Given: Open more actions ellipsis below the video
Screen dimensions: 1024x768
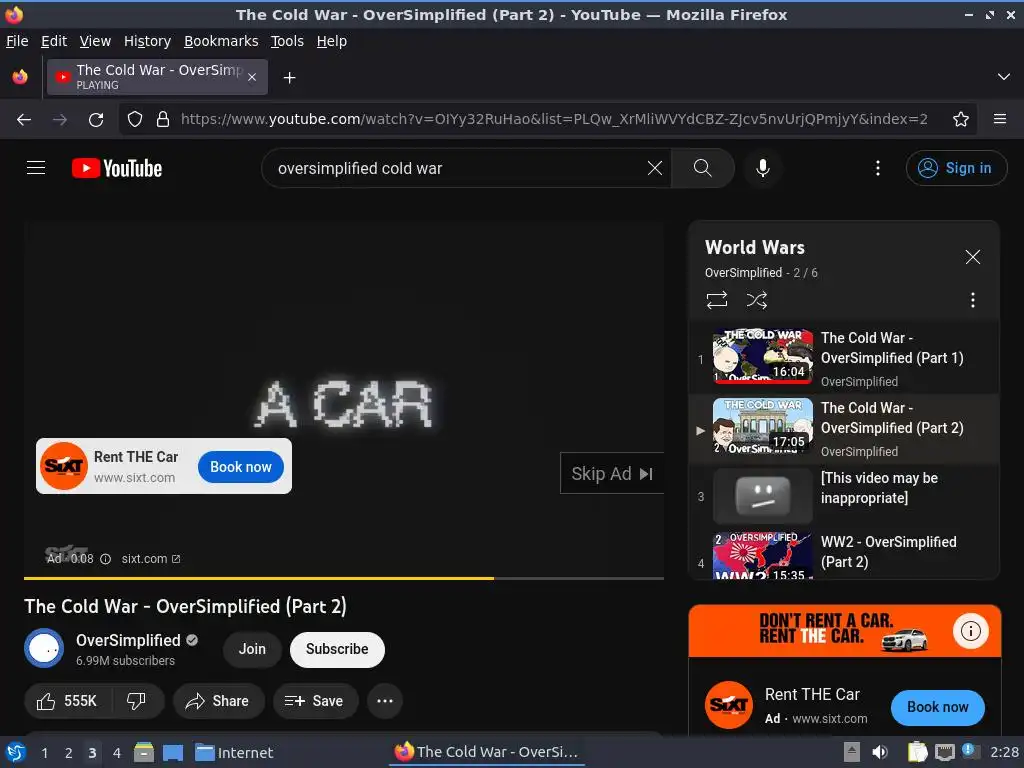Looking at the screenshot, I should click(385, 701).
